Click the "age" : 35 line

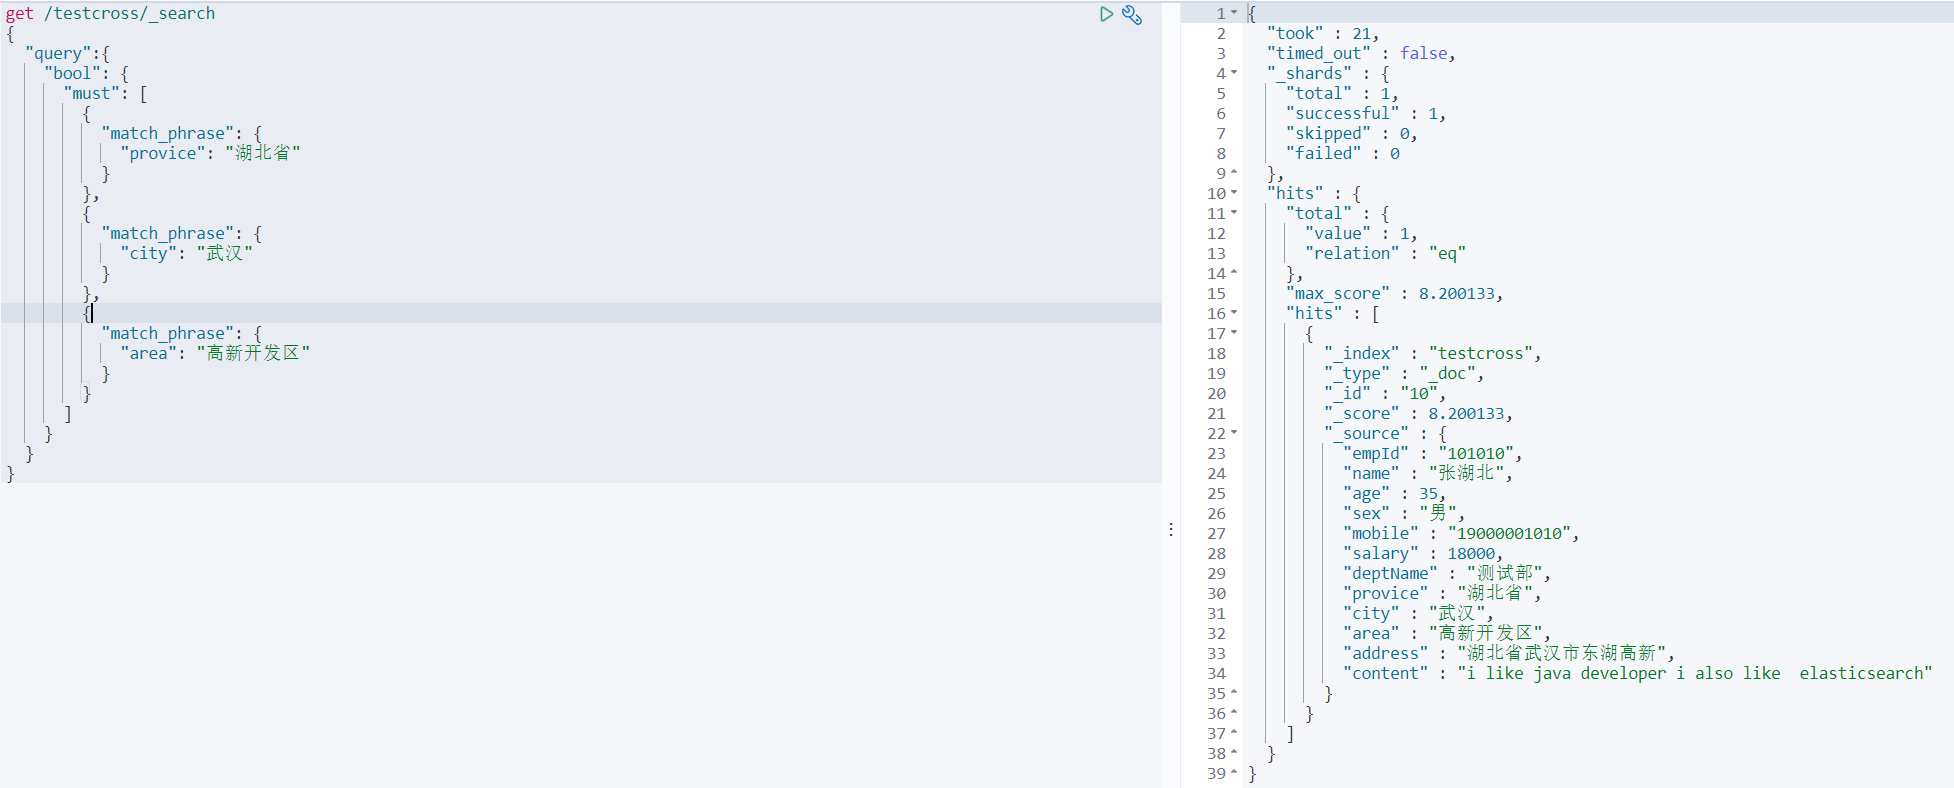(x=1394, y=493)
